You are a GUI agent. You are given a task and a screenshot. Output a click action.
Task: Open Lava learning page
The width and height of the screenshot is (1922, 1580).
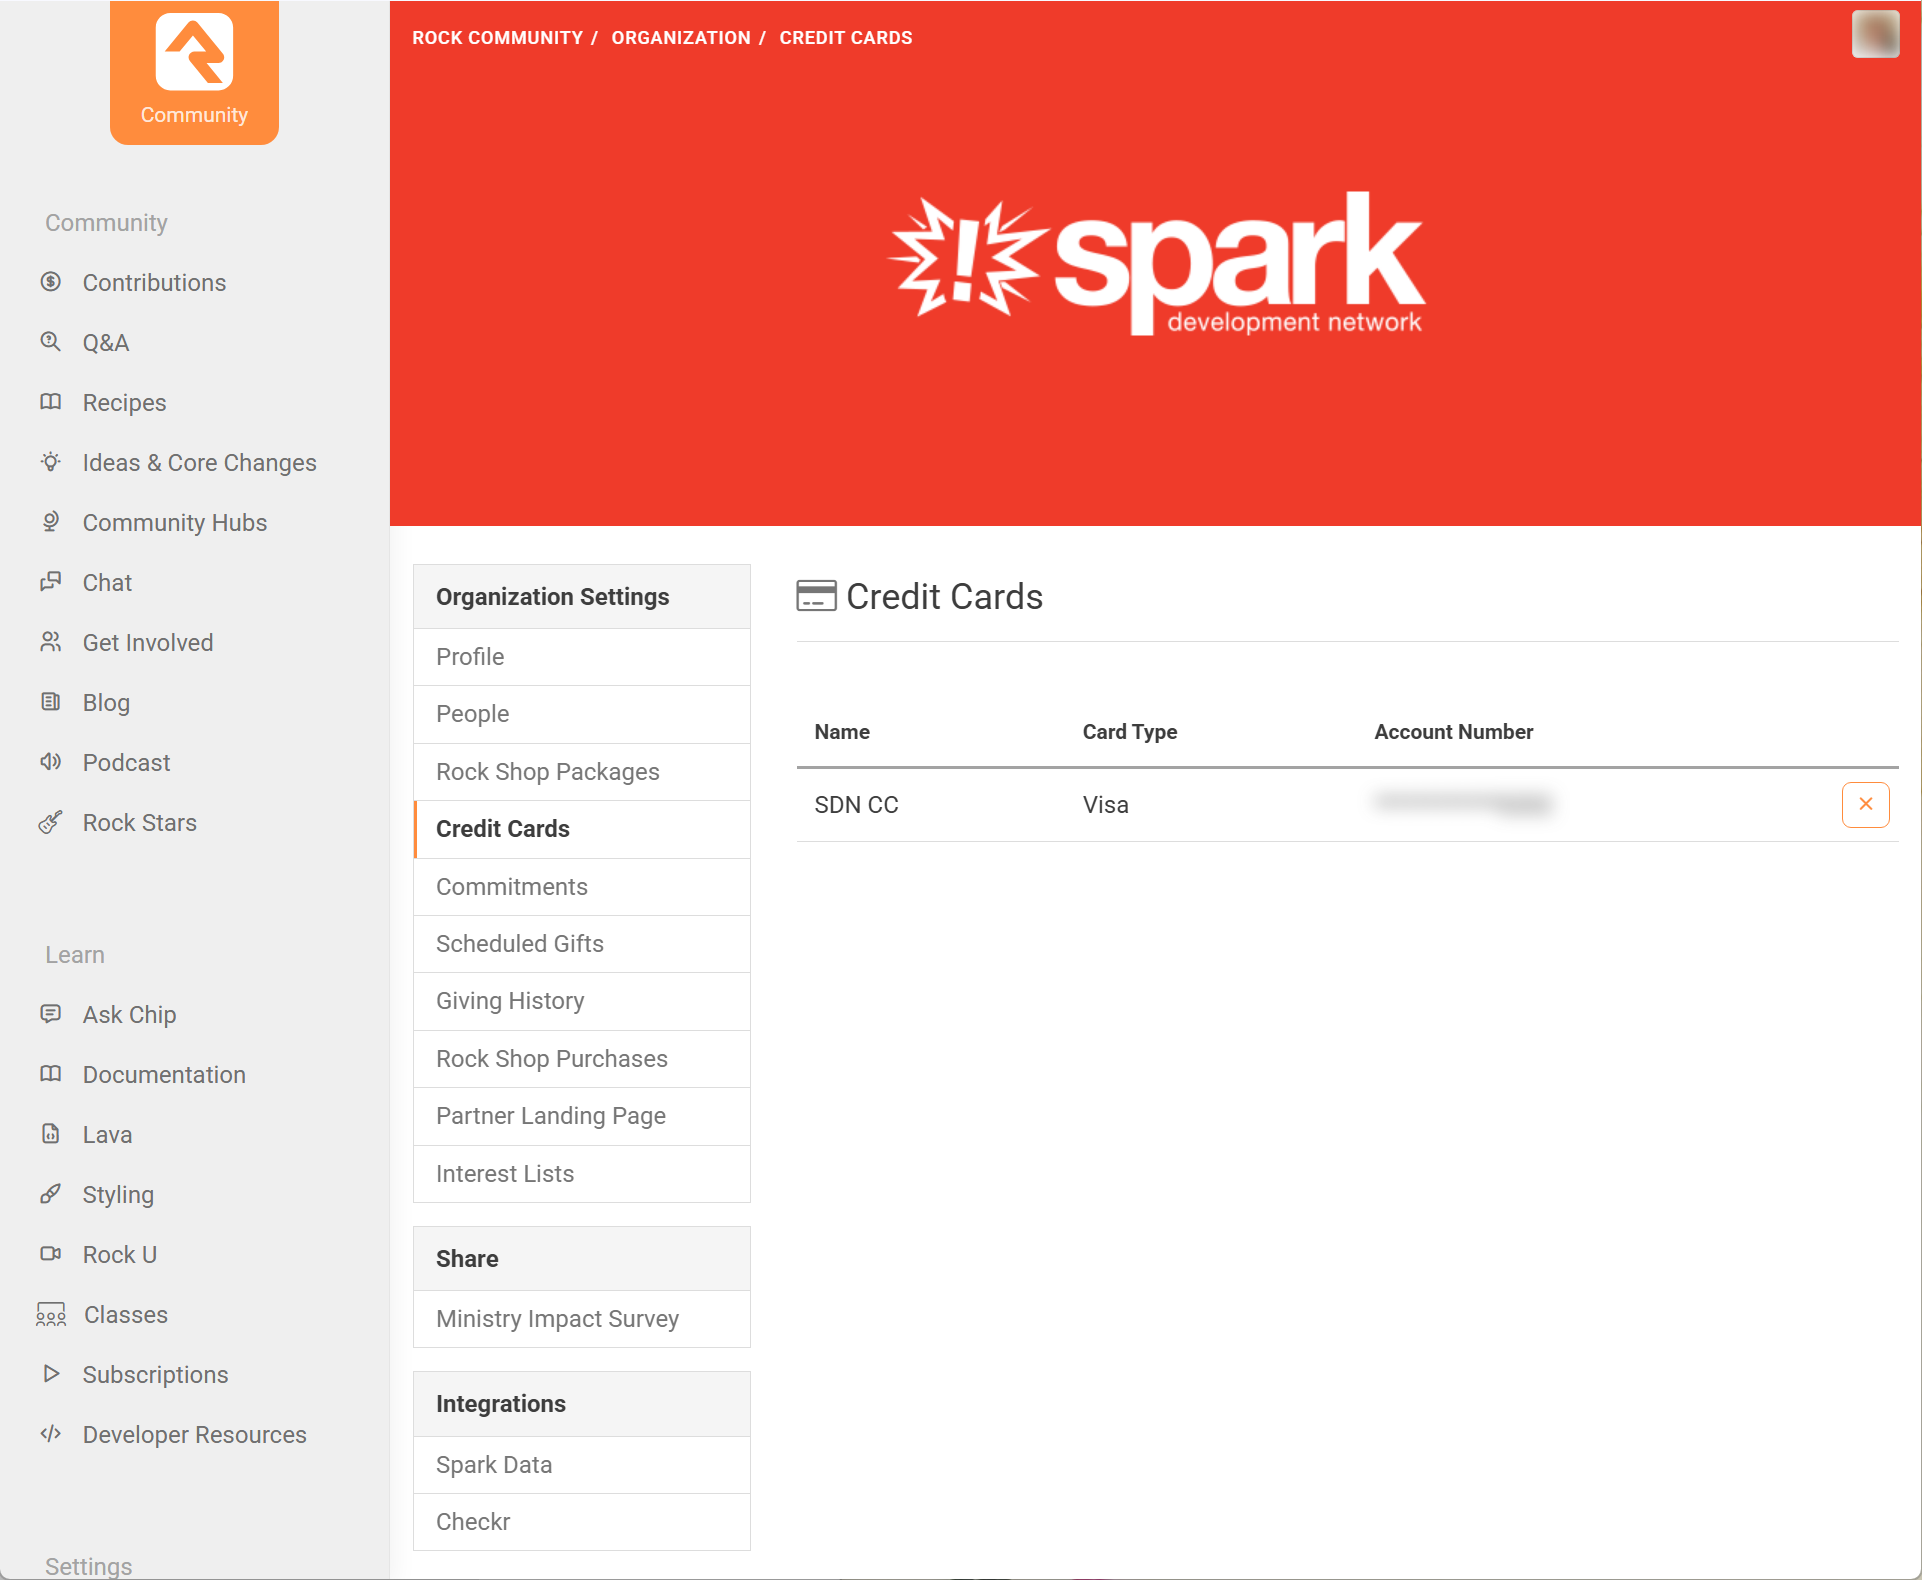pos(107,1135)
